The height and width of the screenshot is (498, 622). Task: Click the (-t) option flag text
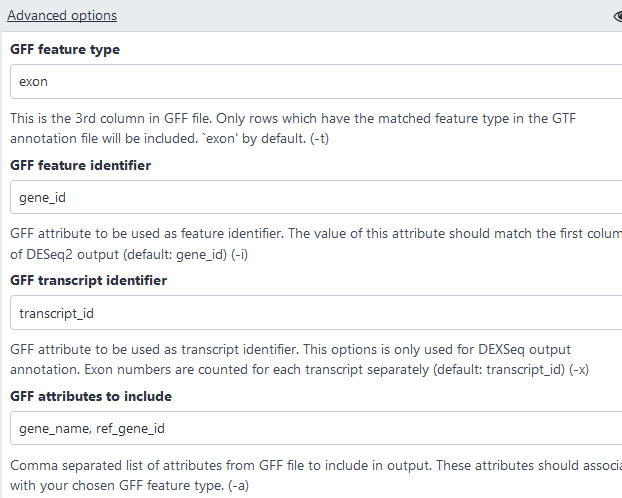pos(320,138)
